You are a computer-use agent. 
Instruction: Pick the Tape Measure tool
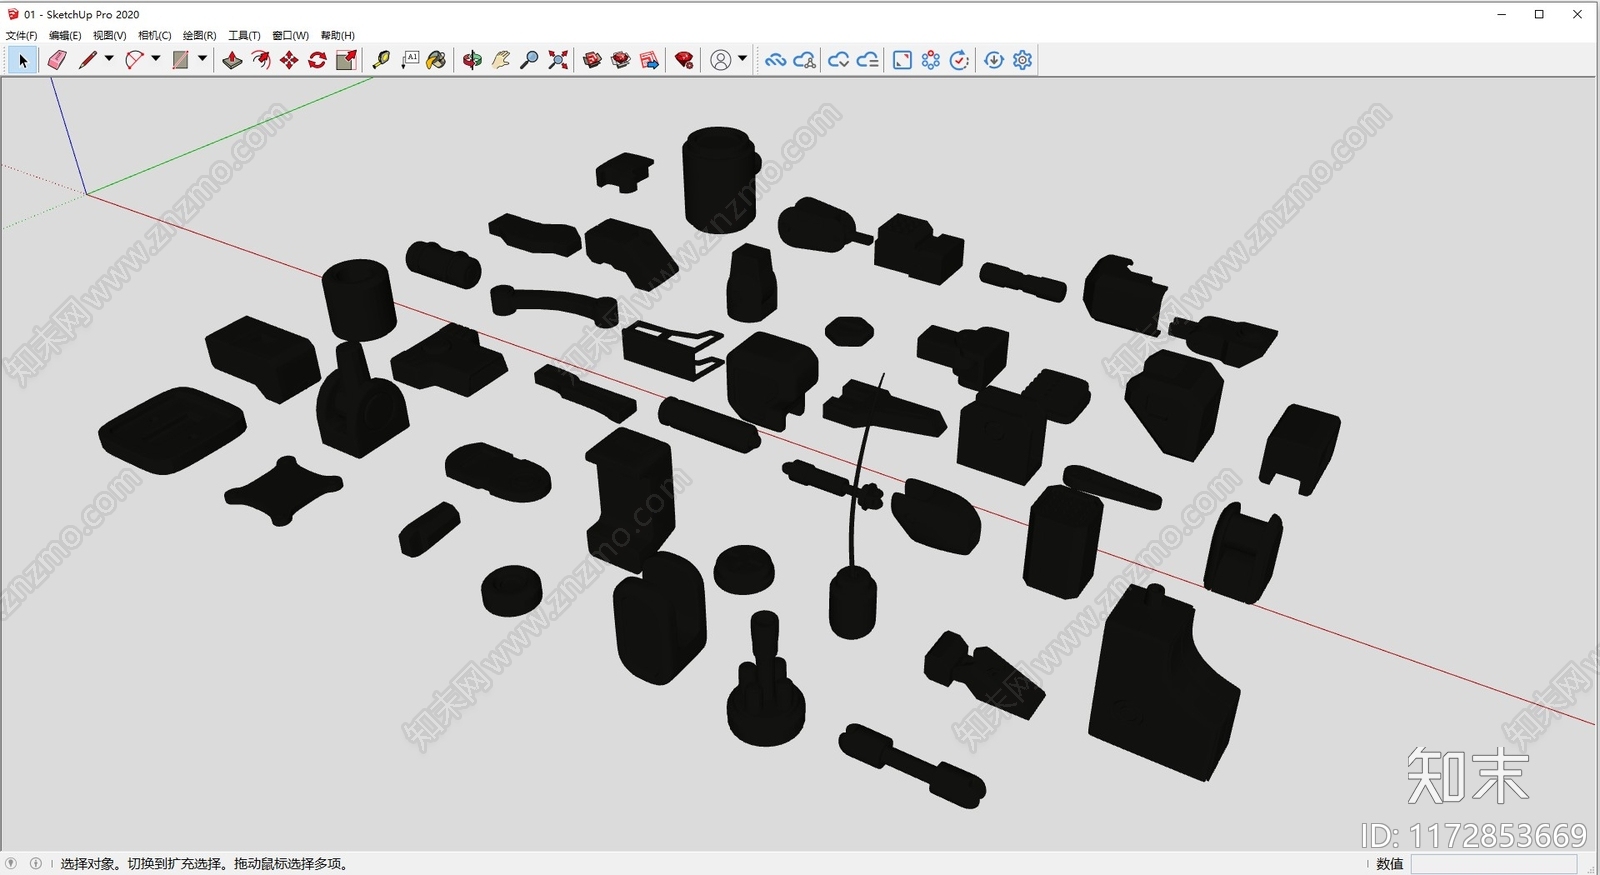point(381,60)
